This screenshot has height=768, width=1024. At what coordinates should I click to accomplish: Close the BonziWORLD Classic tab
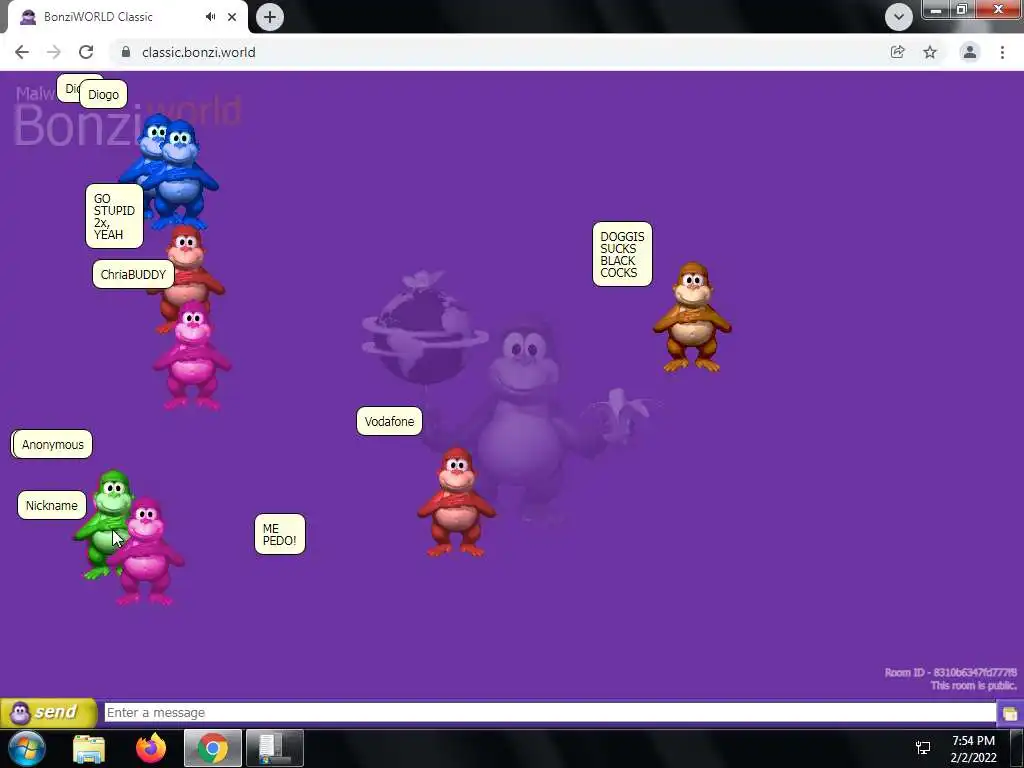pyautogui.click(x=232, y=17)
